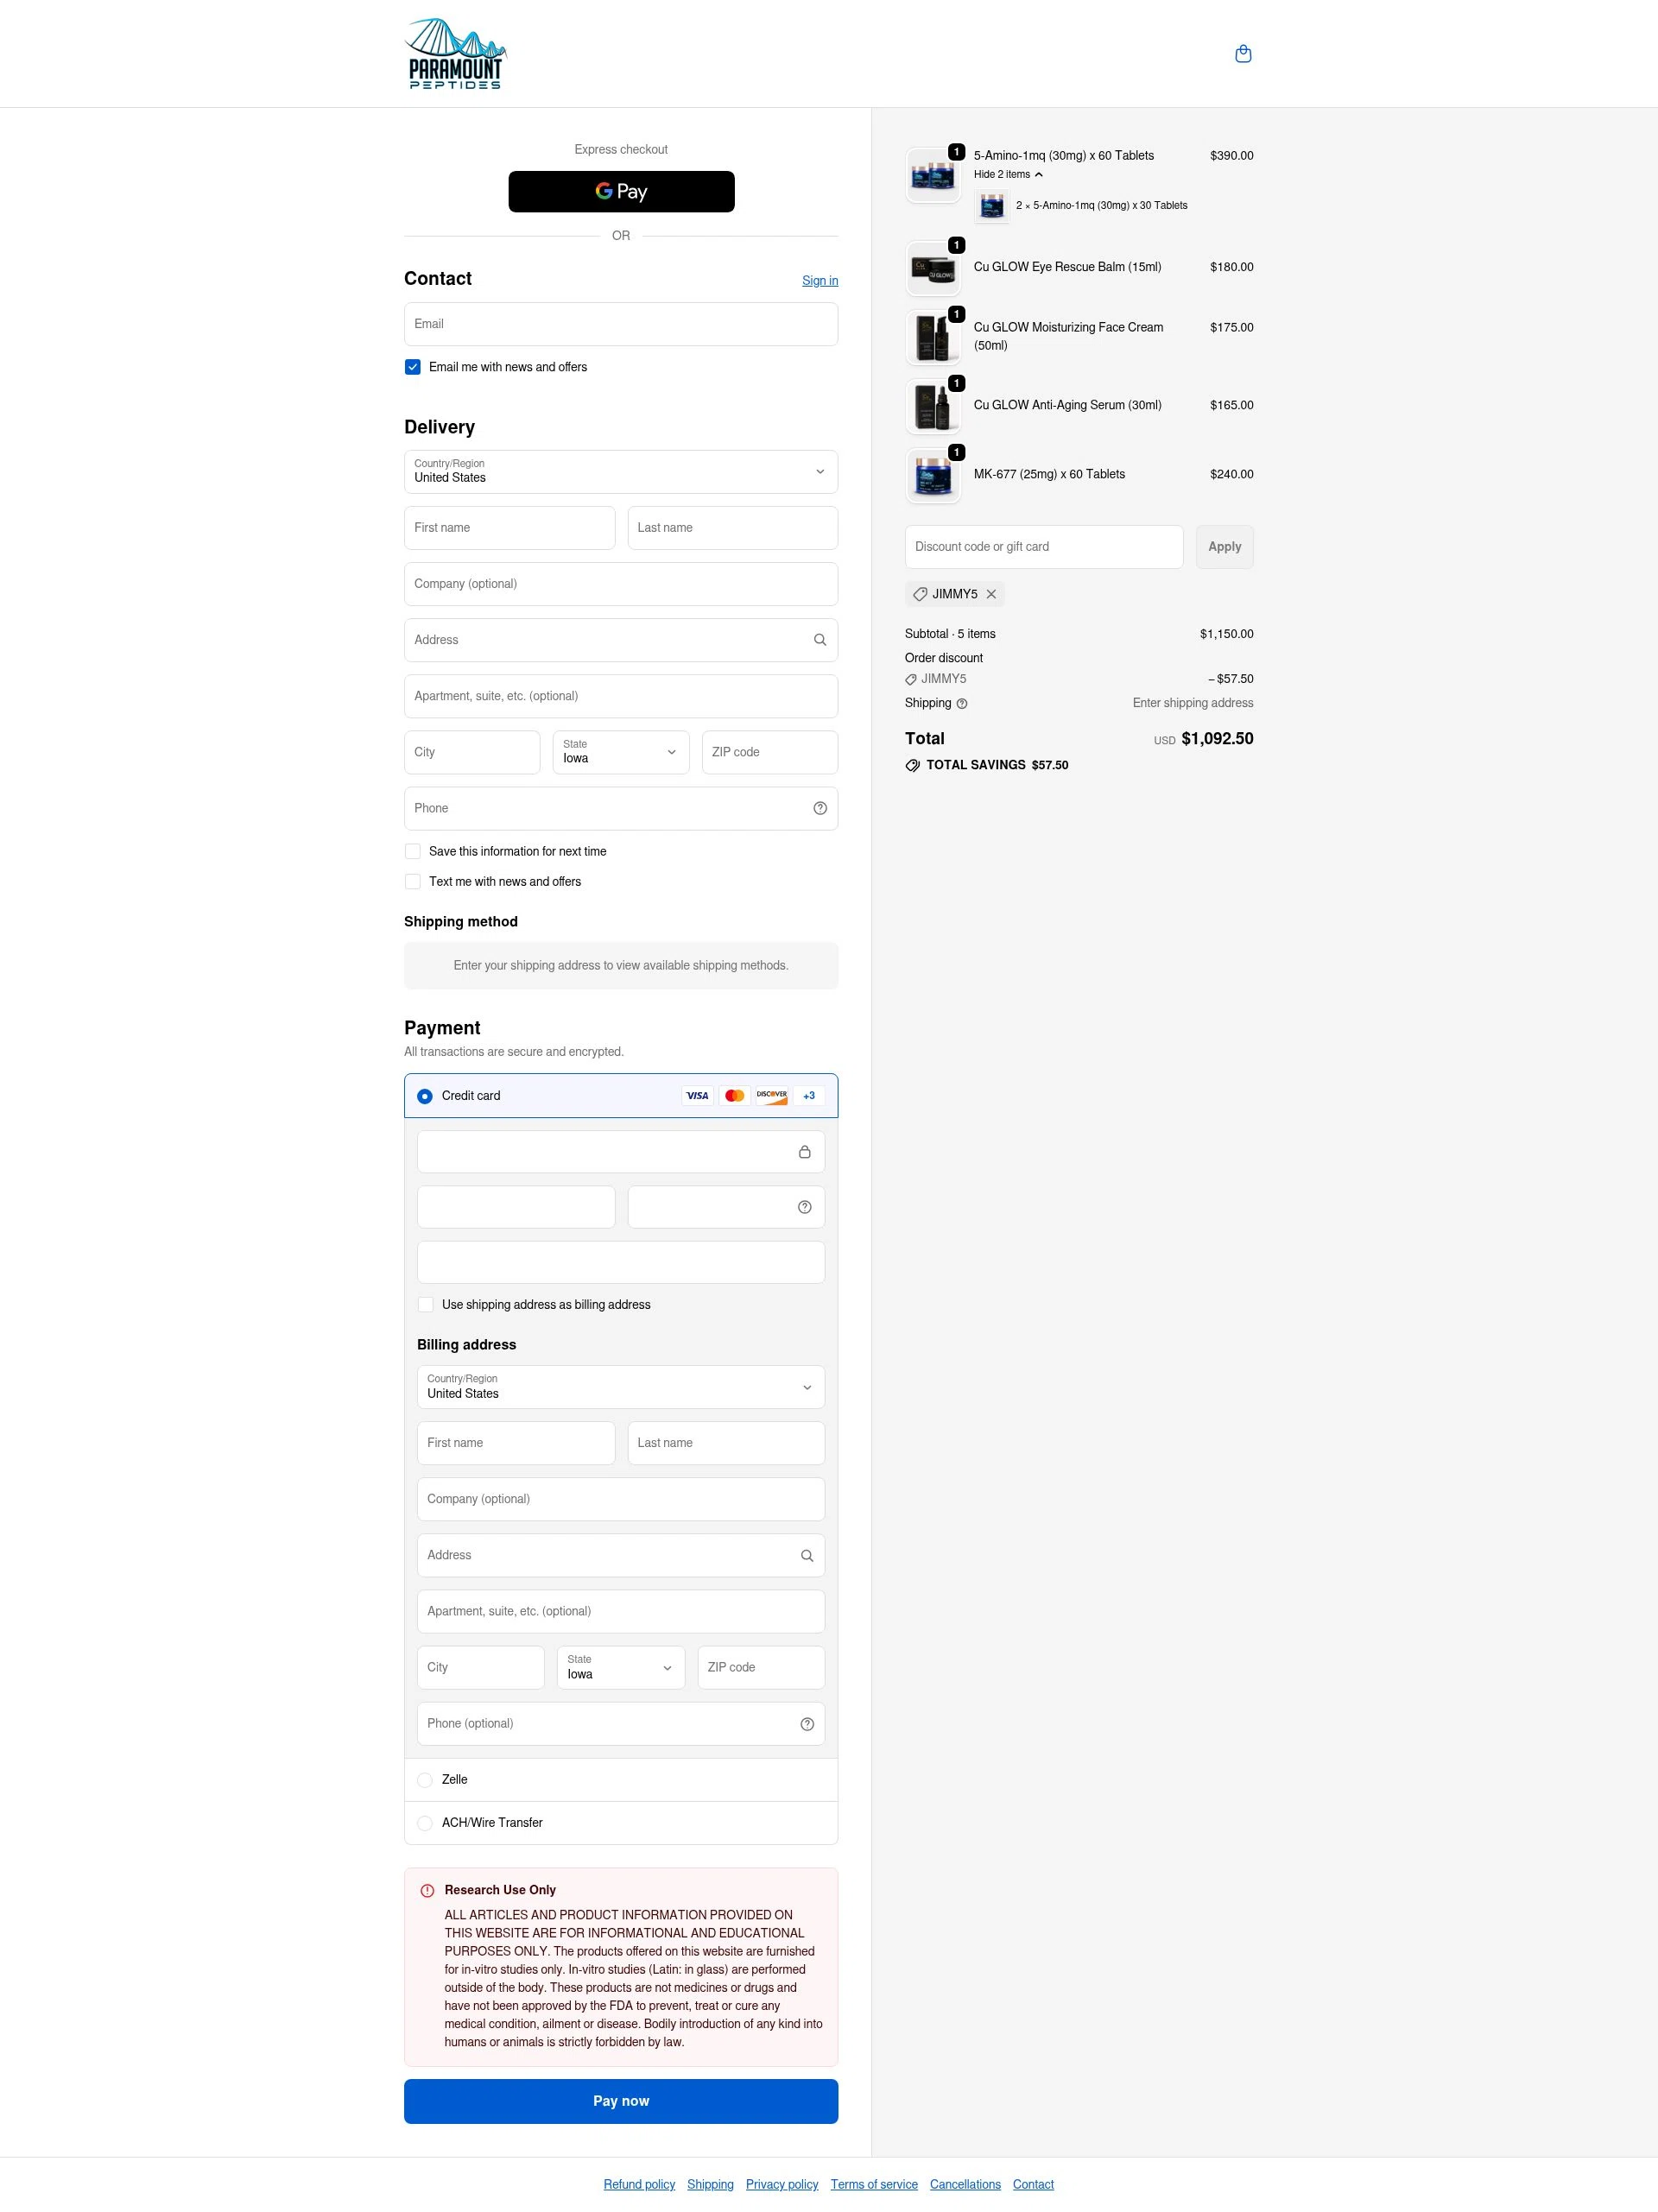Click the MK-677 product thumbnail
Image resolution: width=1658 pixels, height=2212 pixels.
click(x=933, y=475)
